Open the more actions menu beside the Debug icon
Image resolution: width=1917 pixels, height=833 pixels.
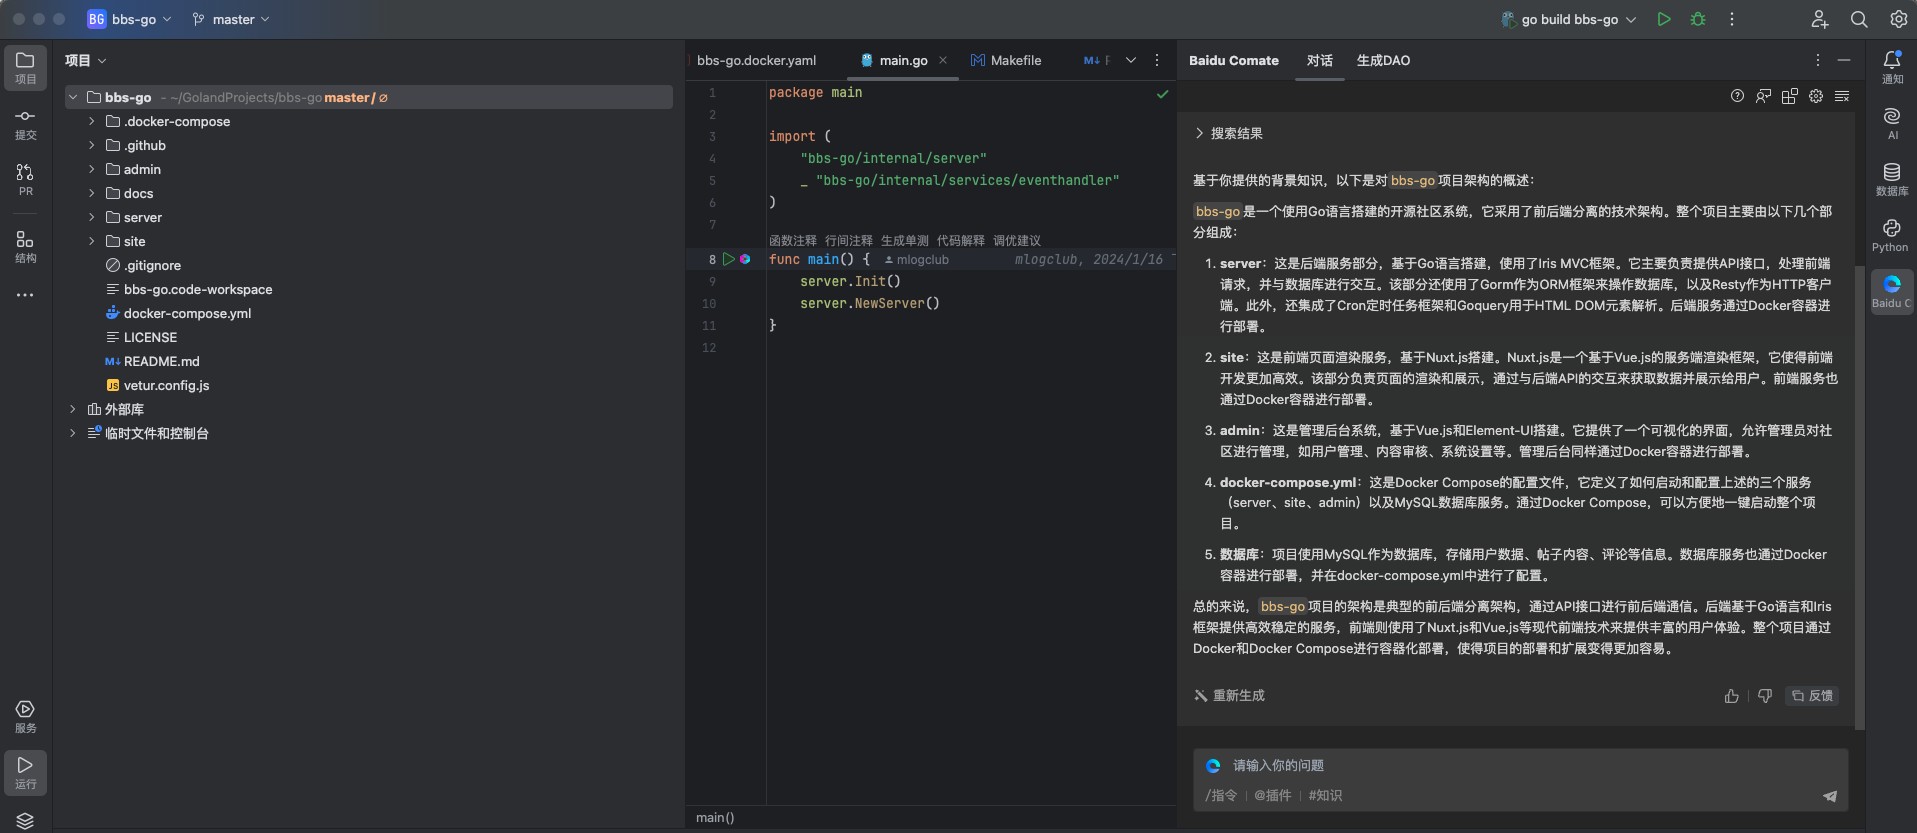point(1732,19)
